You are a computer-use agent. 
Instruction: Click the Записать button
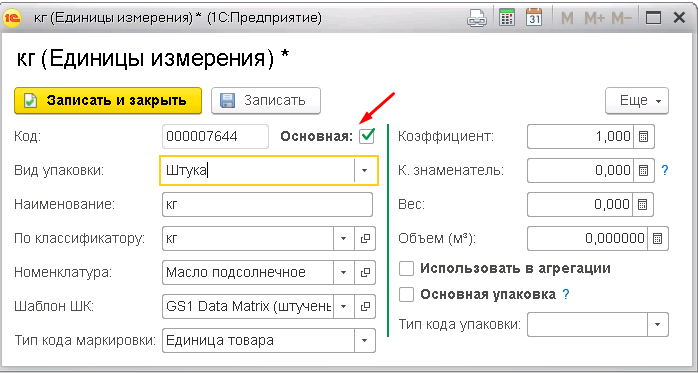266,100
